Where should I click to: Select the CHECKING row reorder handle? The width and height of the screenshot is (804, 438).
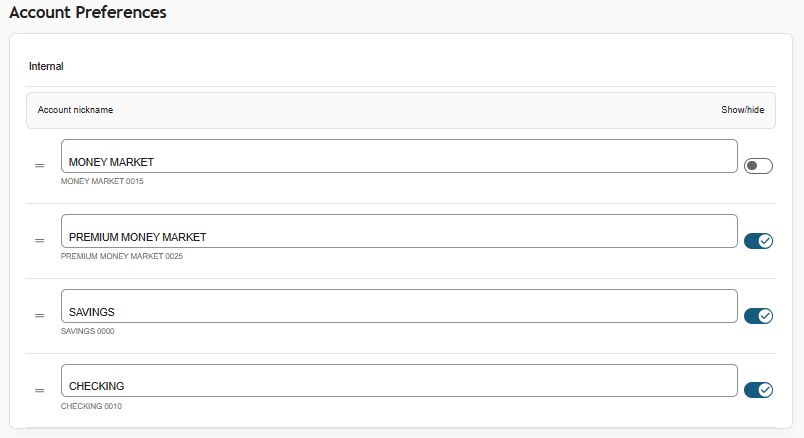40,391
